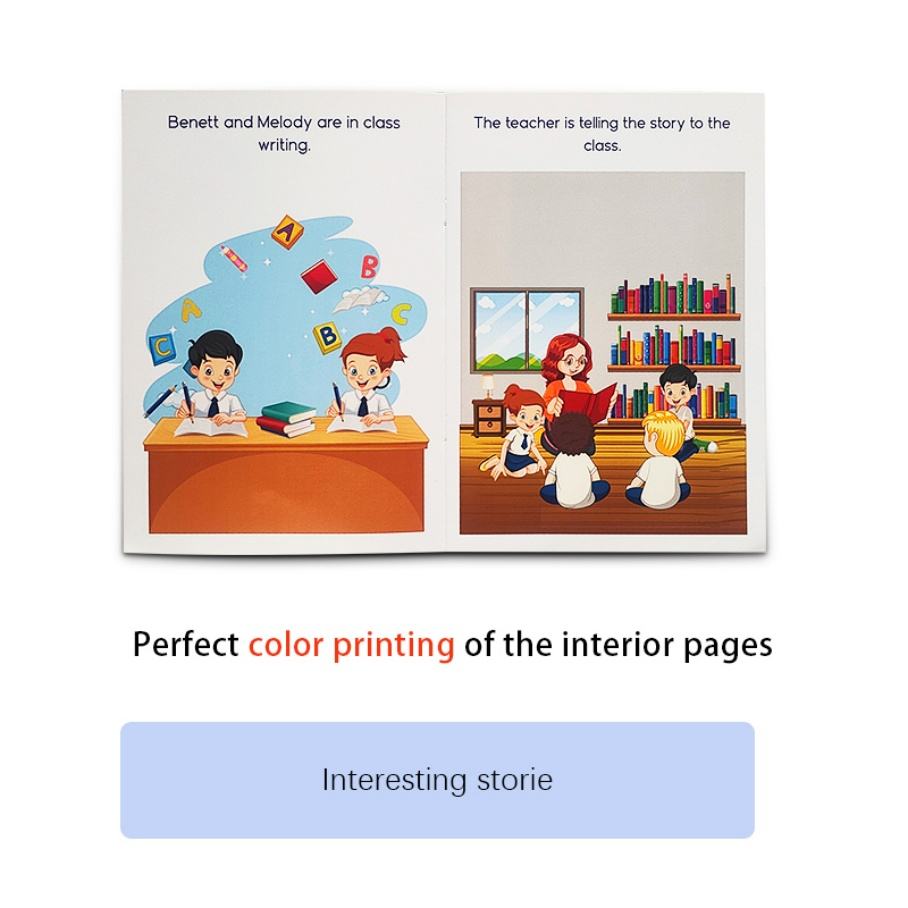The height and width of the screenshot is (908, 908).
Task: Click the orange letter A block
Action: click(288, 231)
